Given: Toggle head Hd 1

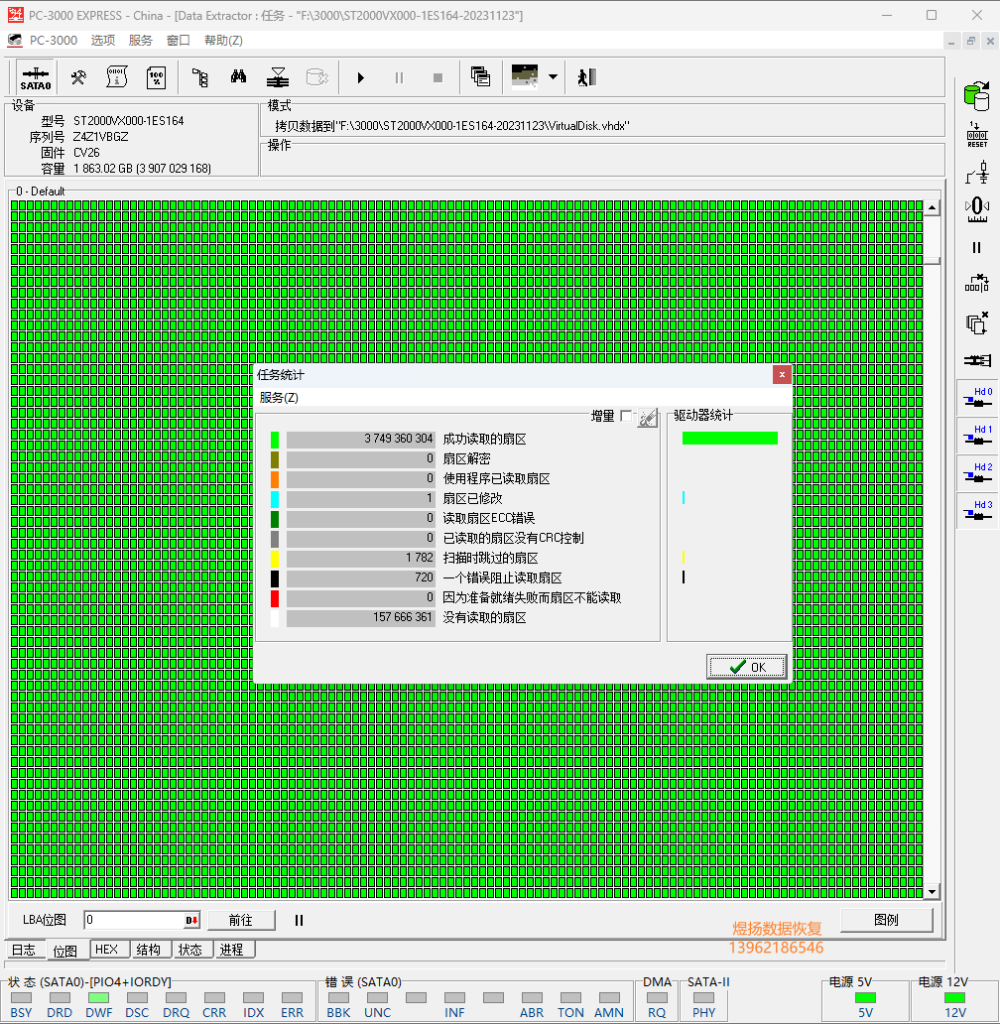Looking at the screenshot, I should click(977, 436).
